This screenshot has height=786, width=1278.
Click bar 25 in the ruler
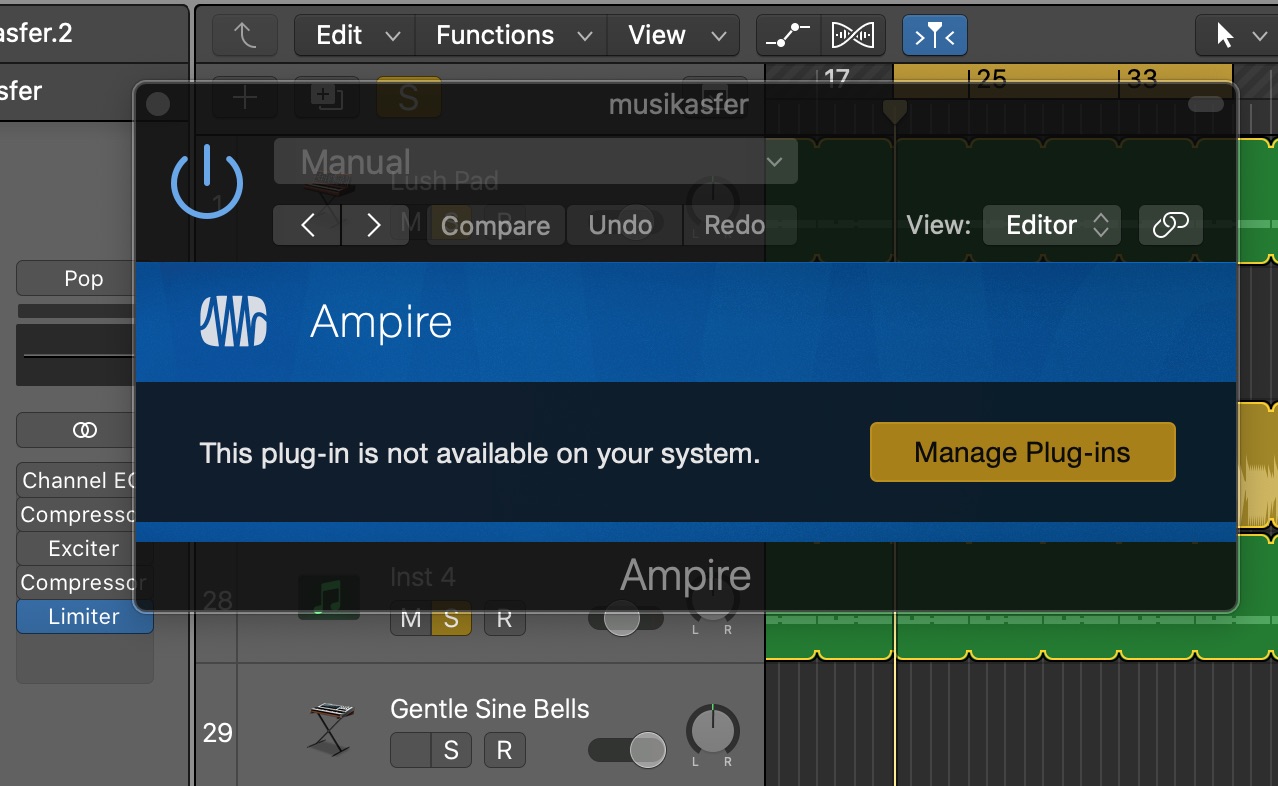click(990, 79)
